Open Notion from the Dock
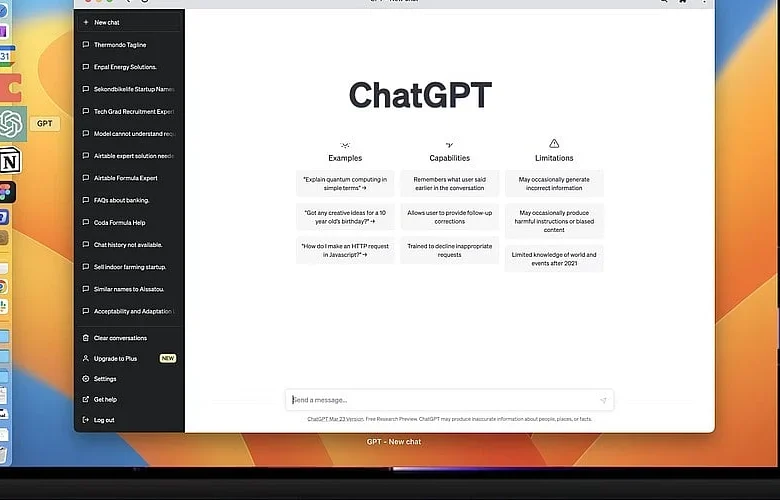The image size is (780, 500). pos(10,160)
